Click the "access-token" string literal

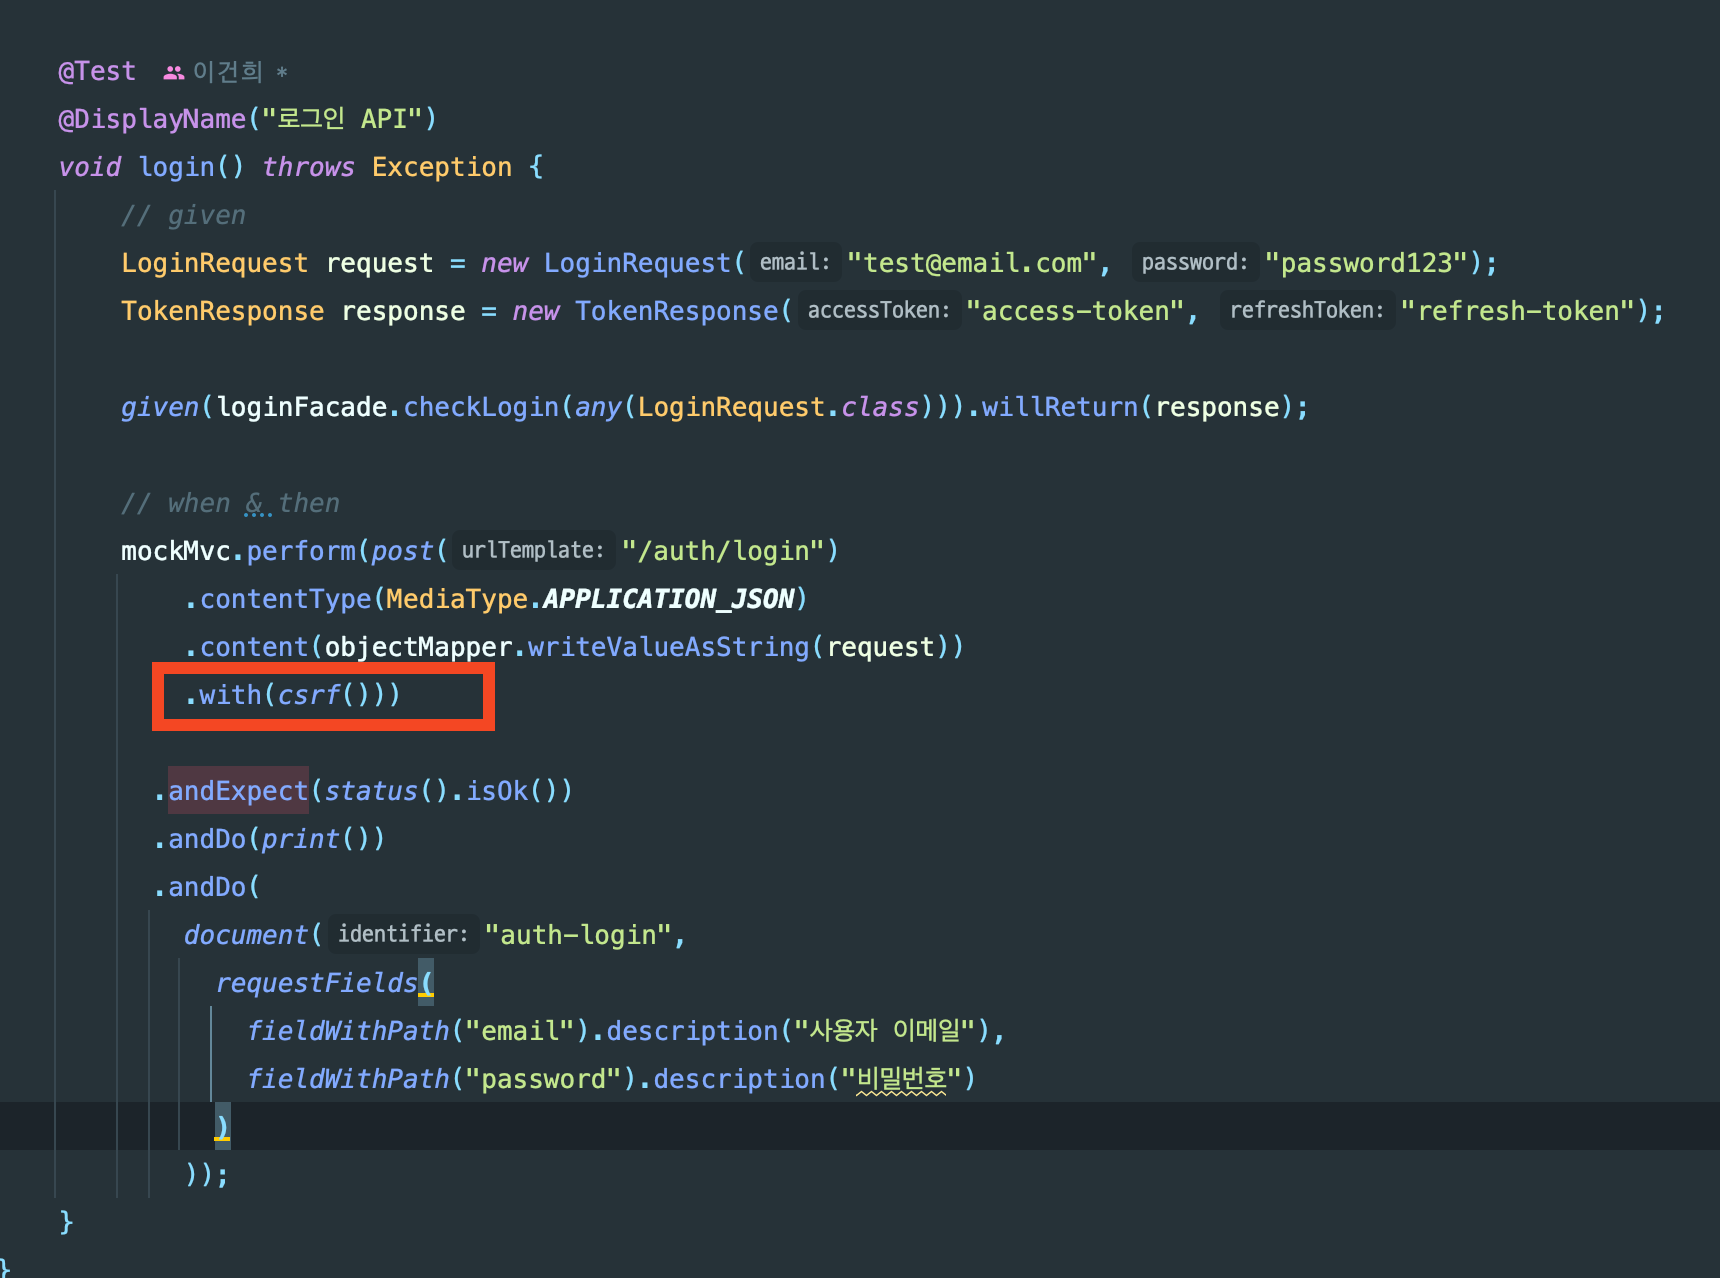pyautogui.click(x=1075, y=311)
